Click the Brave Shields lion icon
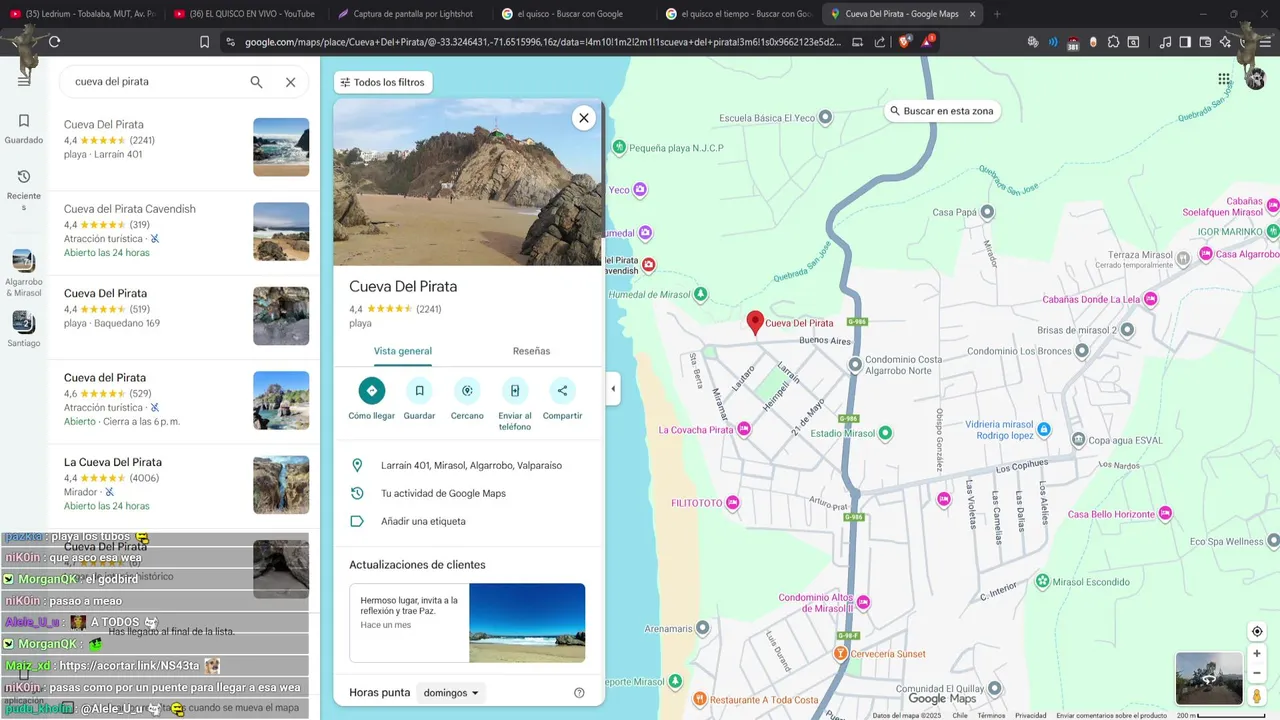The width and height of the screenshot is (1280, 720). 903,42
